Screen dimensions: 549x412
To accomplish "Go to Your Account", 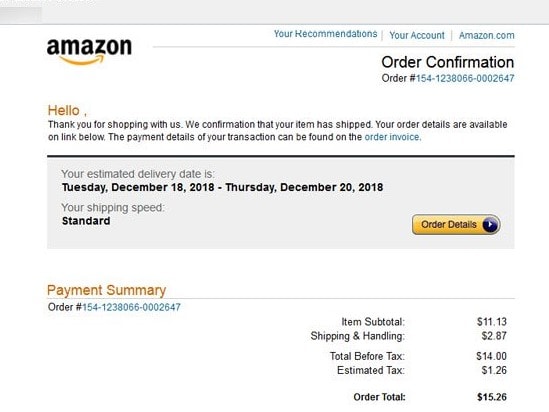I will click(x=417, y=35).
